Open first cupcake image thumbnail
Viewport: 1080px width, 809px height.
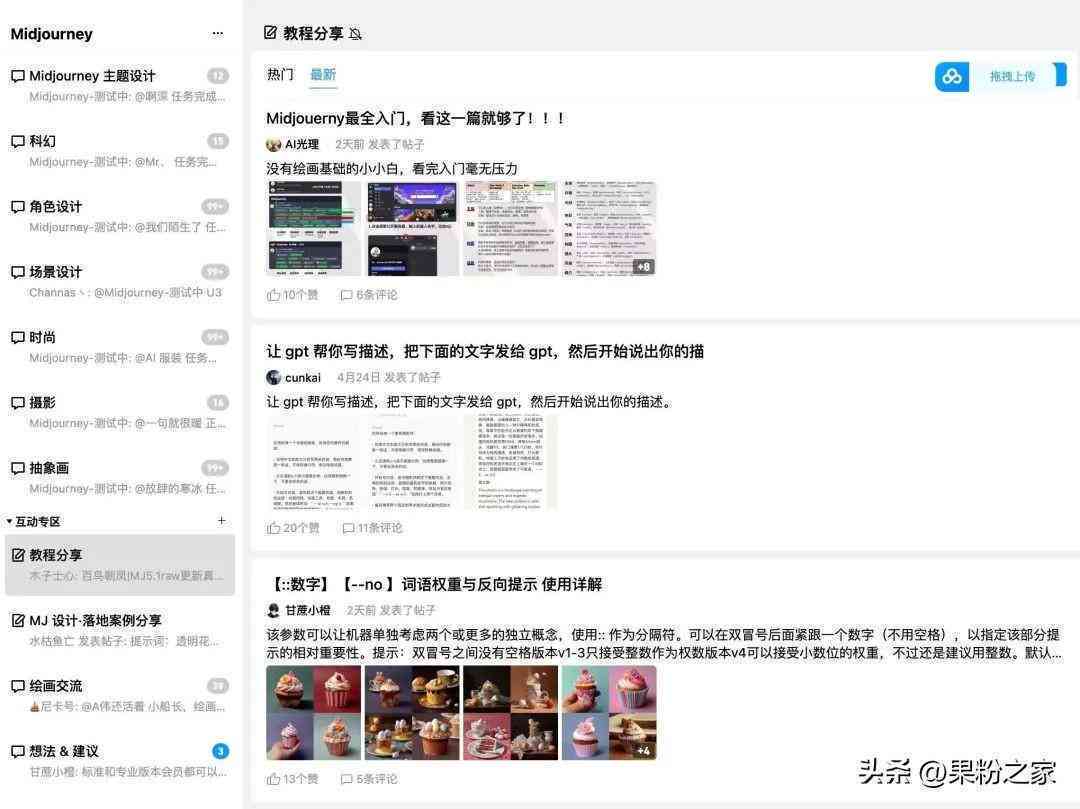click(313, 713)
